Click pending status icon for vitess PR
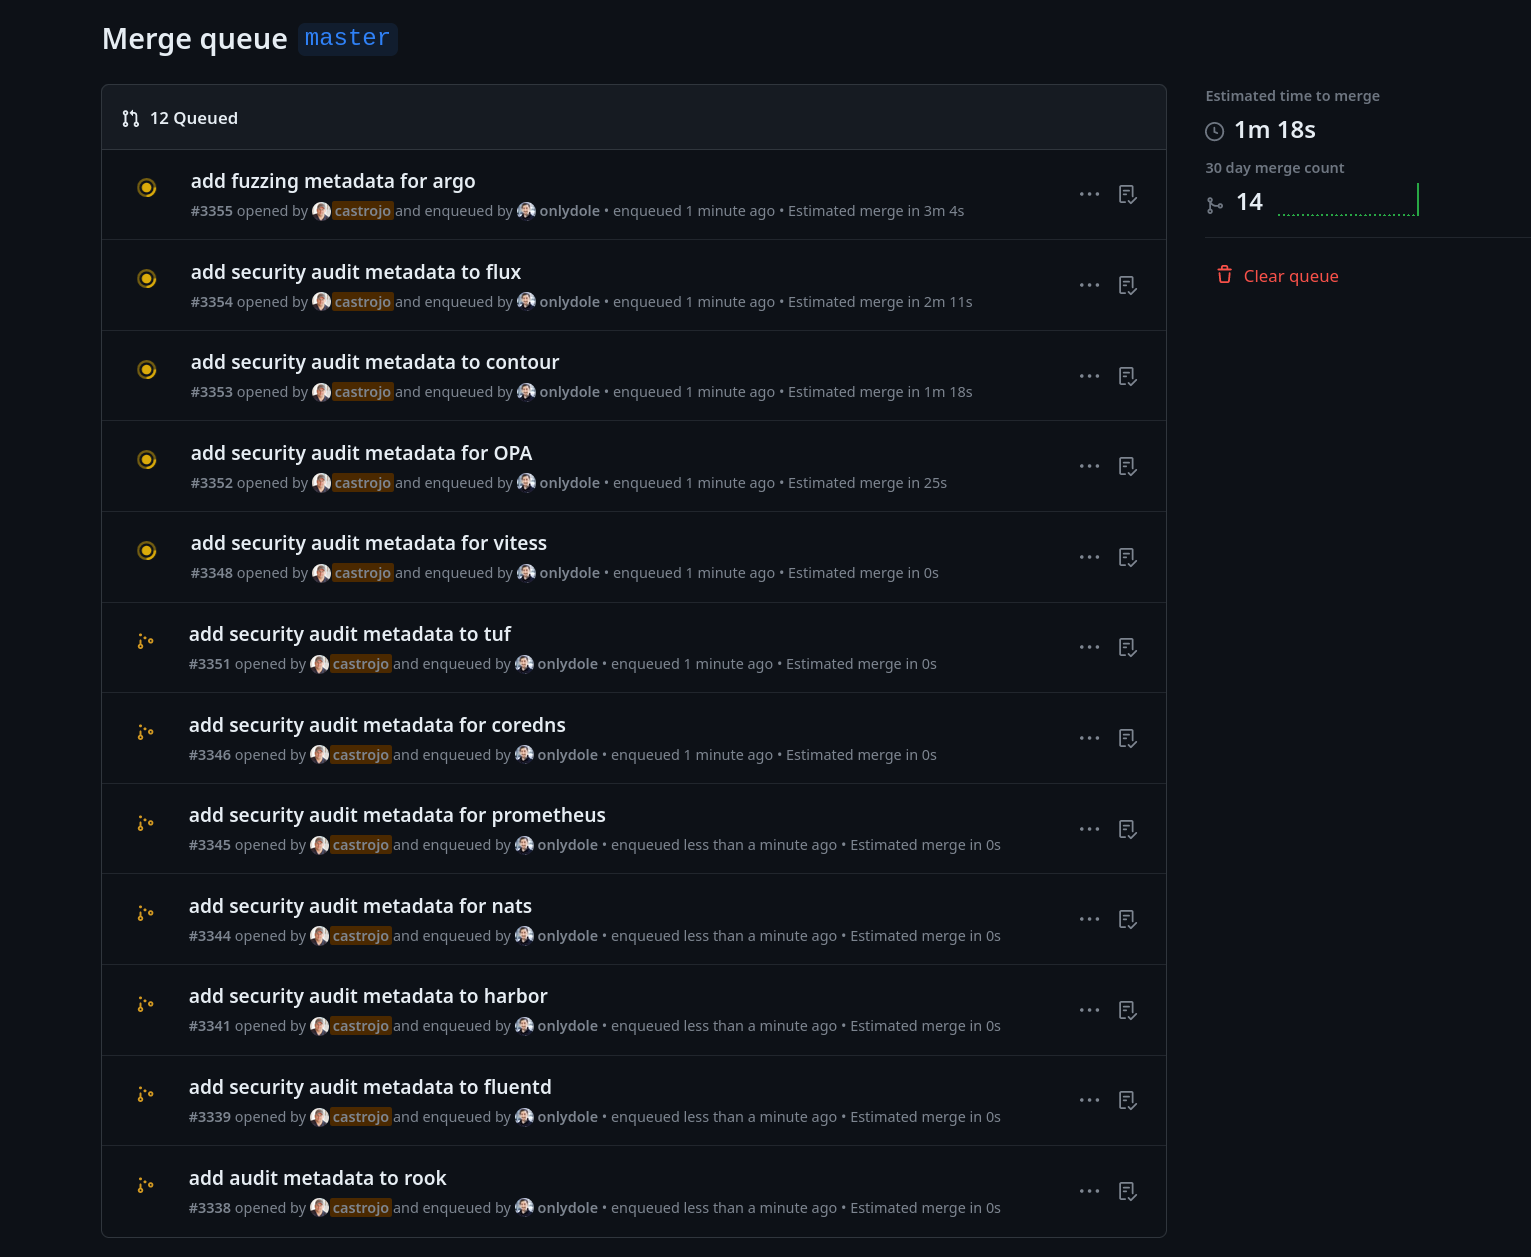Image resolution: width=1531 pixels, height=1257 pixels. pyautogui.click(x=147, y=551)
